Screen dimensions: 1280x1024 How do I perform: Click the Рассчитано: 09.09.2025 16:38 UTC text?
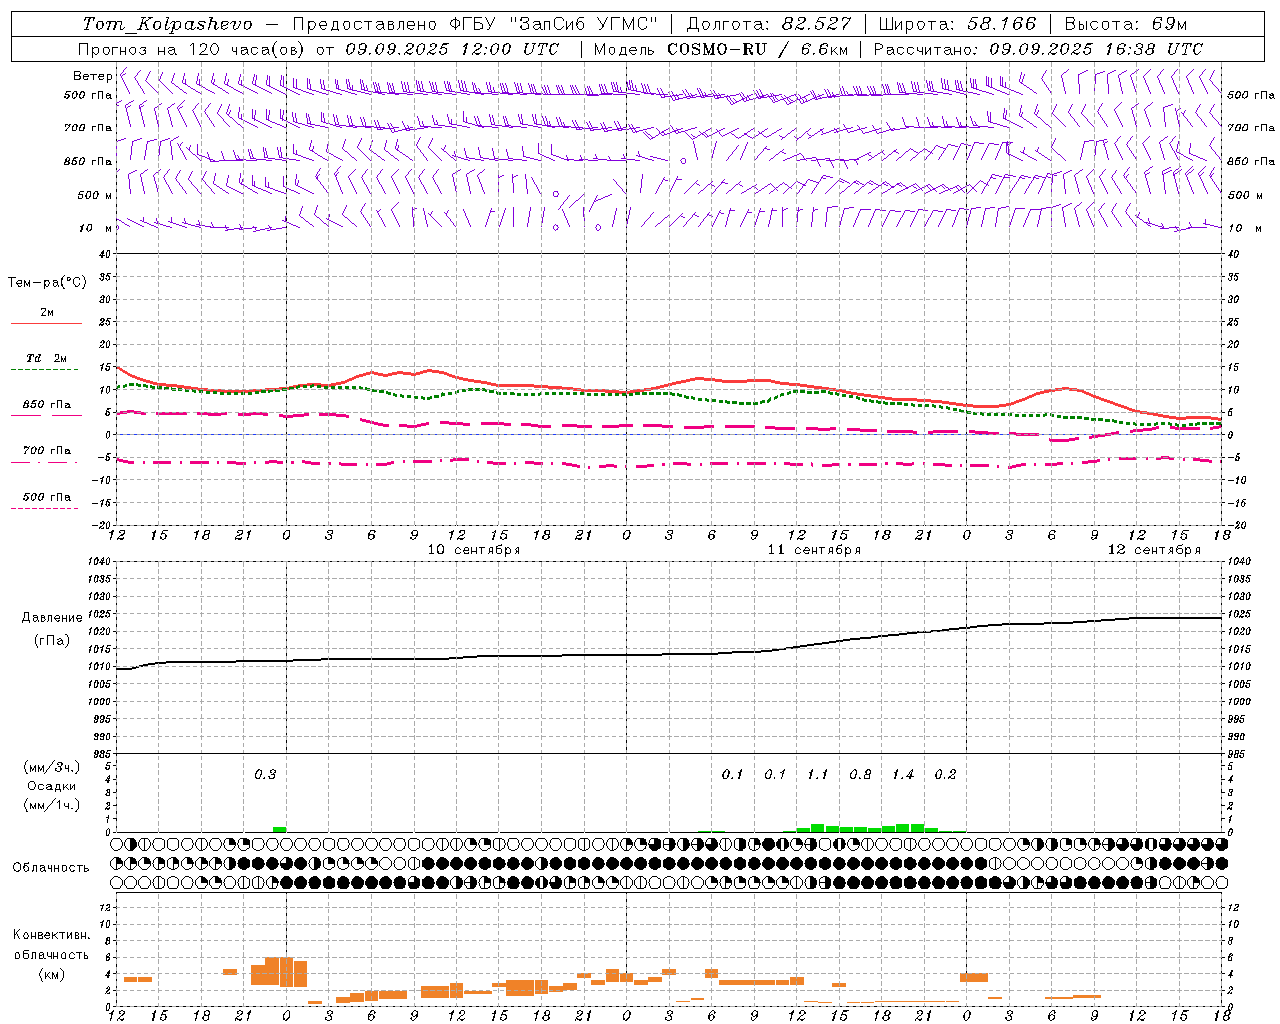point(1038,49)
